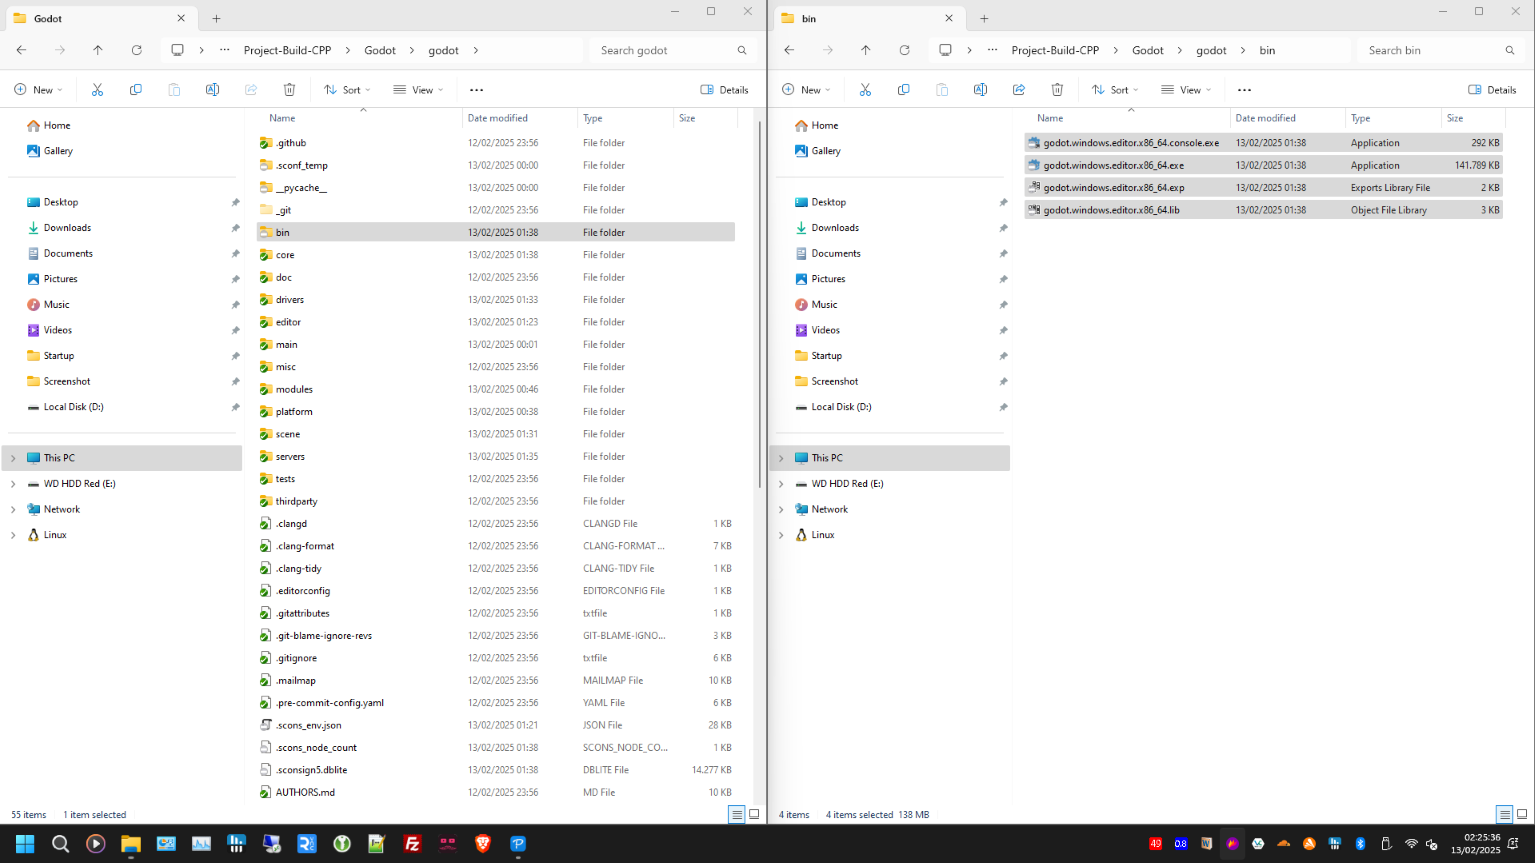
Task: Switch bin window to details view icon
Action: pos(1505,814)
